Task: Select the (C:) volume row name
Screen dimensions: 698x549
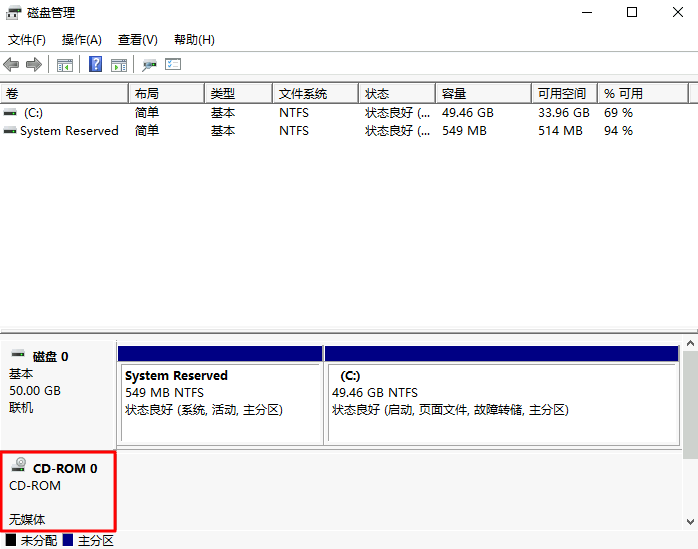Action: coord(33,113)
